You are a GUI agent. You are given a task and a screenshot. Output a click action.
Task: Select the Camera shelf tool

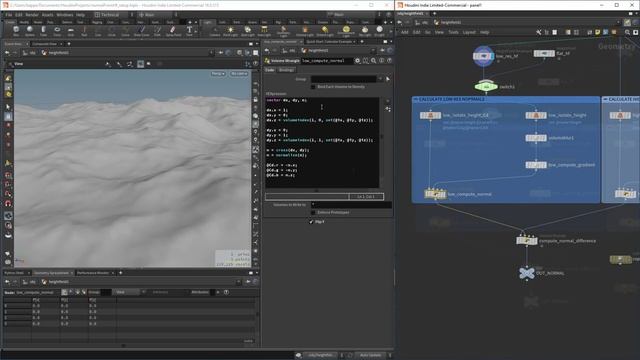(x=215, y=31)
